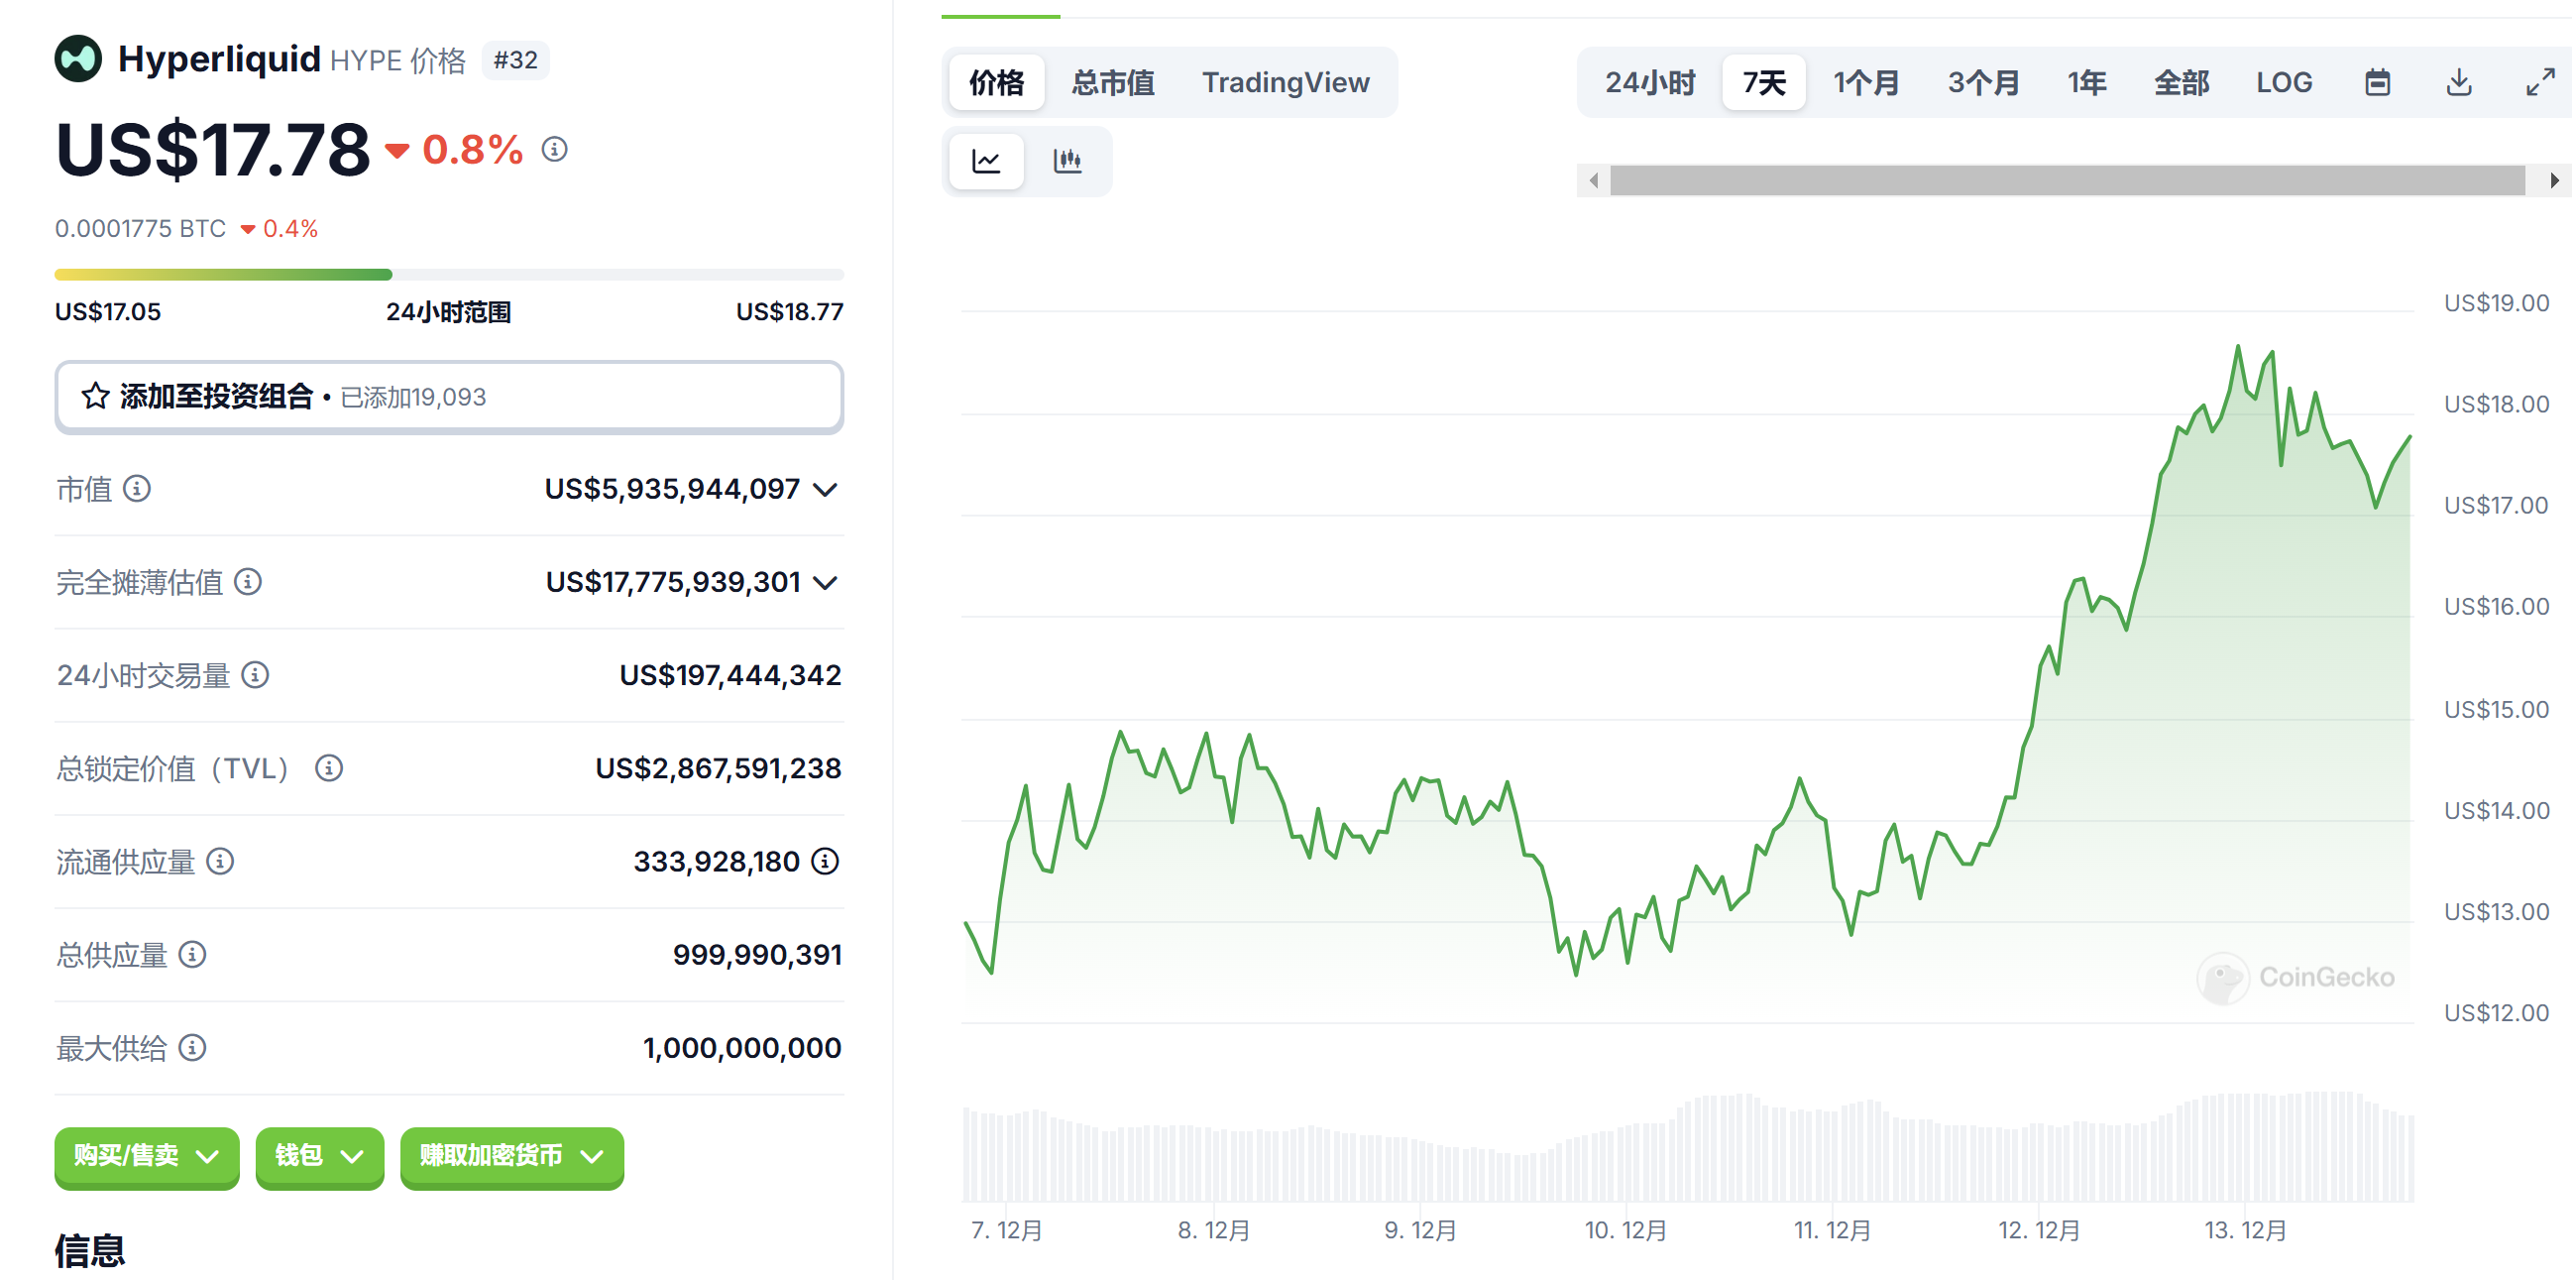Open the 购买/售卖 dropdown
The height and width of the screenshot is (1280, 2576).
(x=147, y=1156)
